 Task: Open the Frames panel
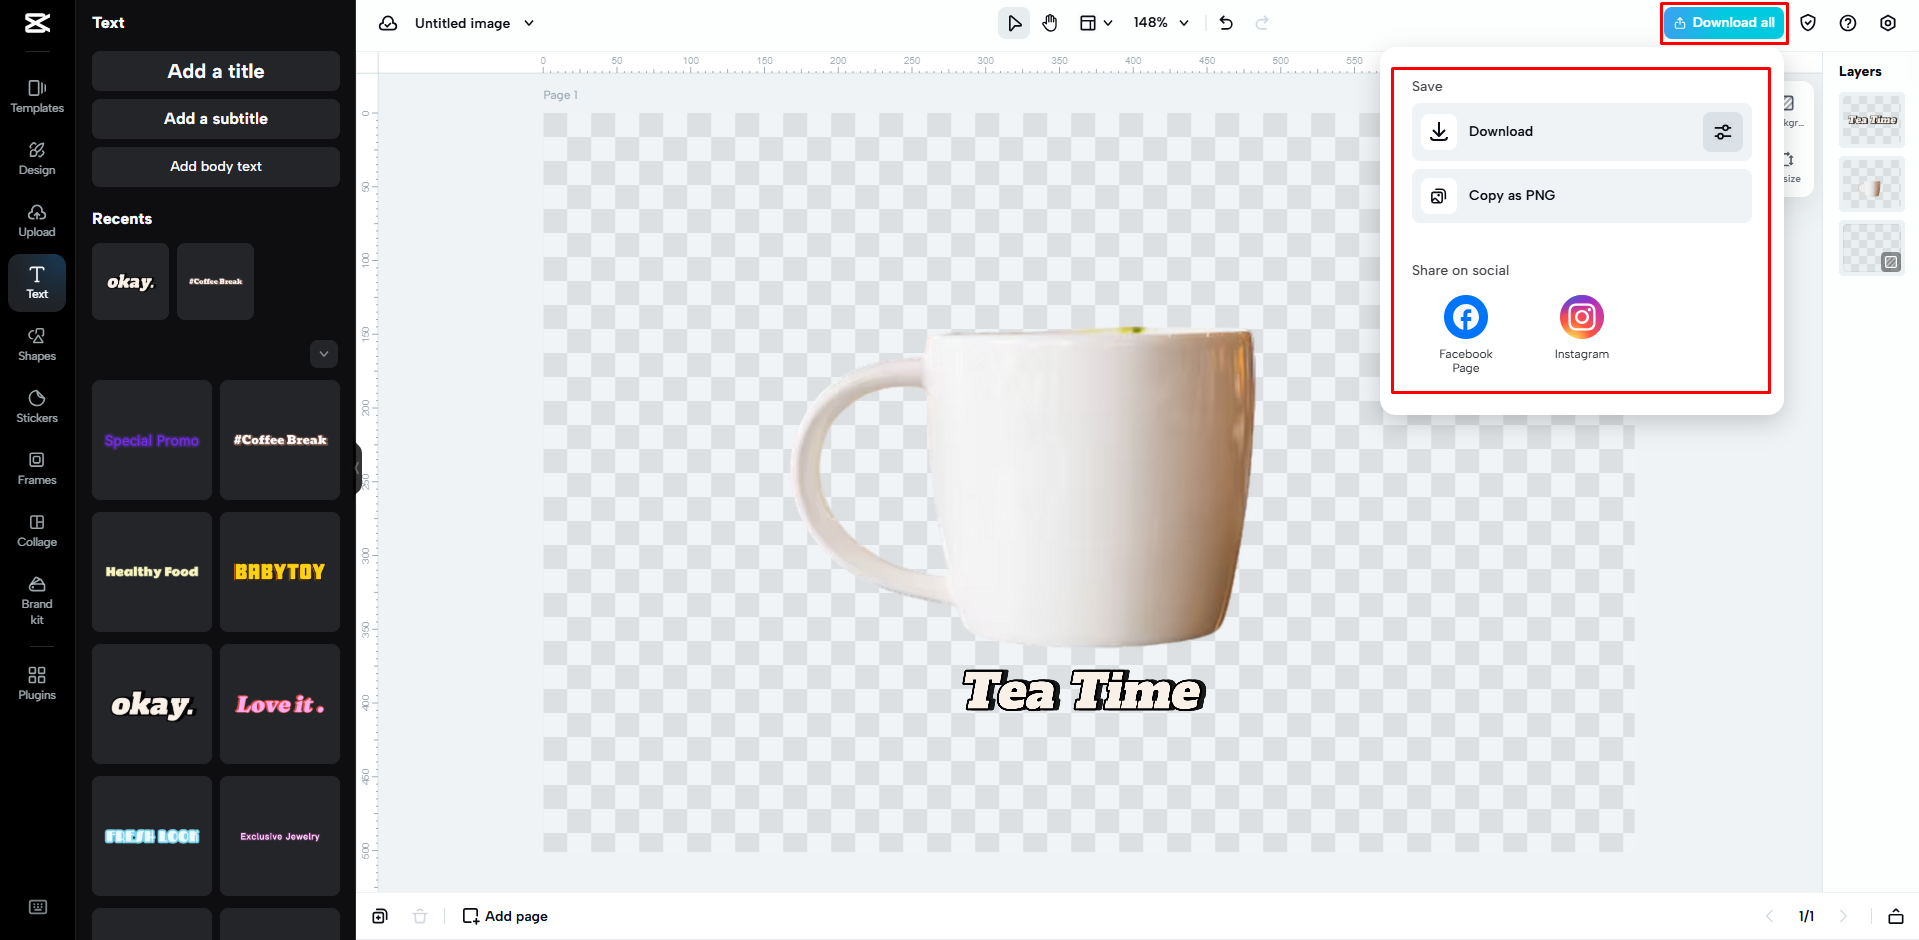point(36,468)
